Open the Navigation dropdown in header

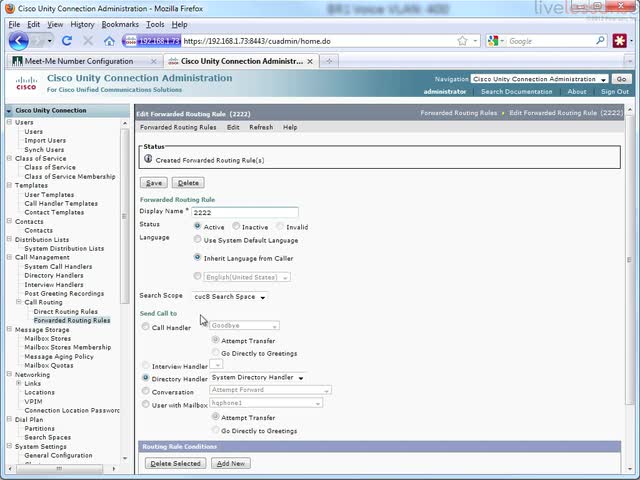539,79
